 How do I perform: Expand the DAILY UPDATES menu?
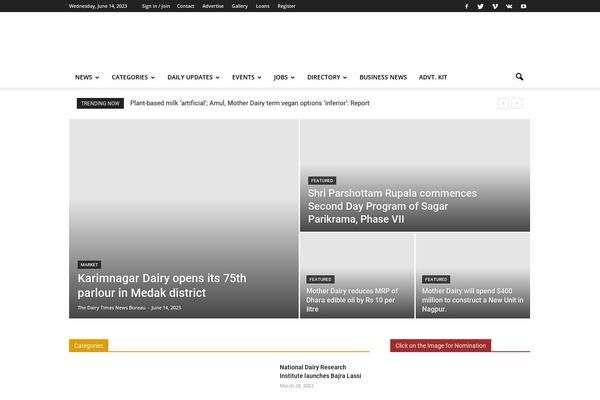click(x=193, y=77)
